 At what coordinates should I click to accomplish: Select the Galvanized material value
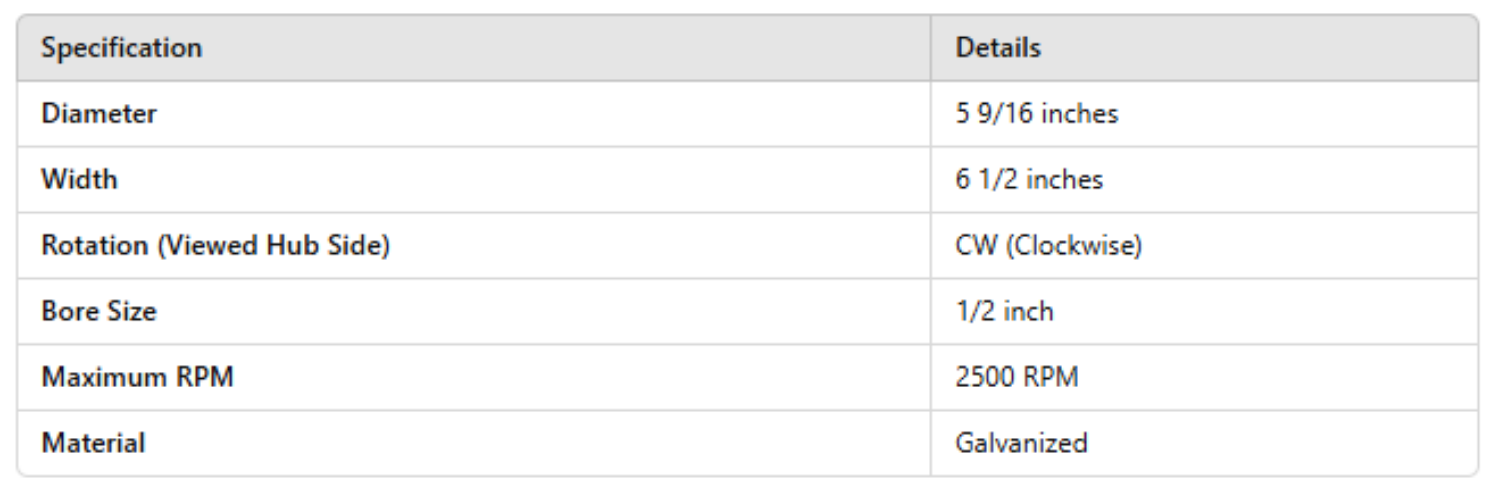tap(1022, 443)
